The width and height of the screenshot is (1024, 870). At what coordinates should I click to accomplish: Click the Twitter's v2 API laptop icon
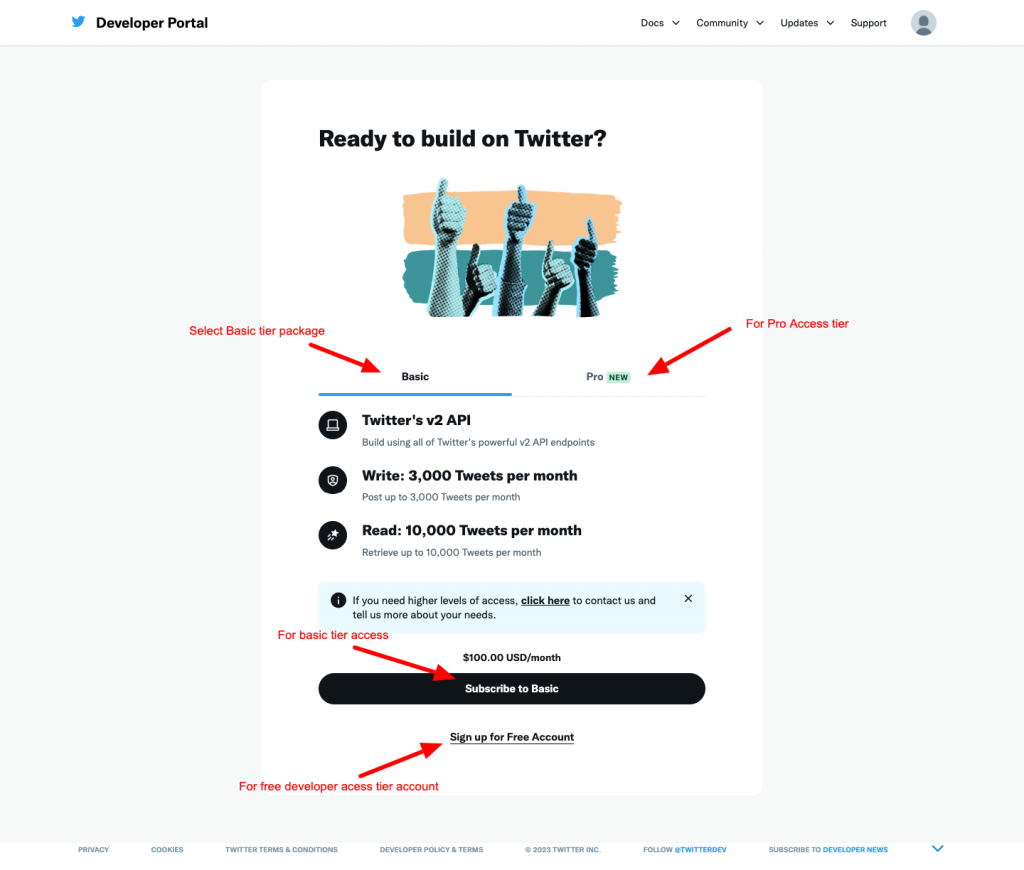tap(332, 424)
